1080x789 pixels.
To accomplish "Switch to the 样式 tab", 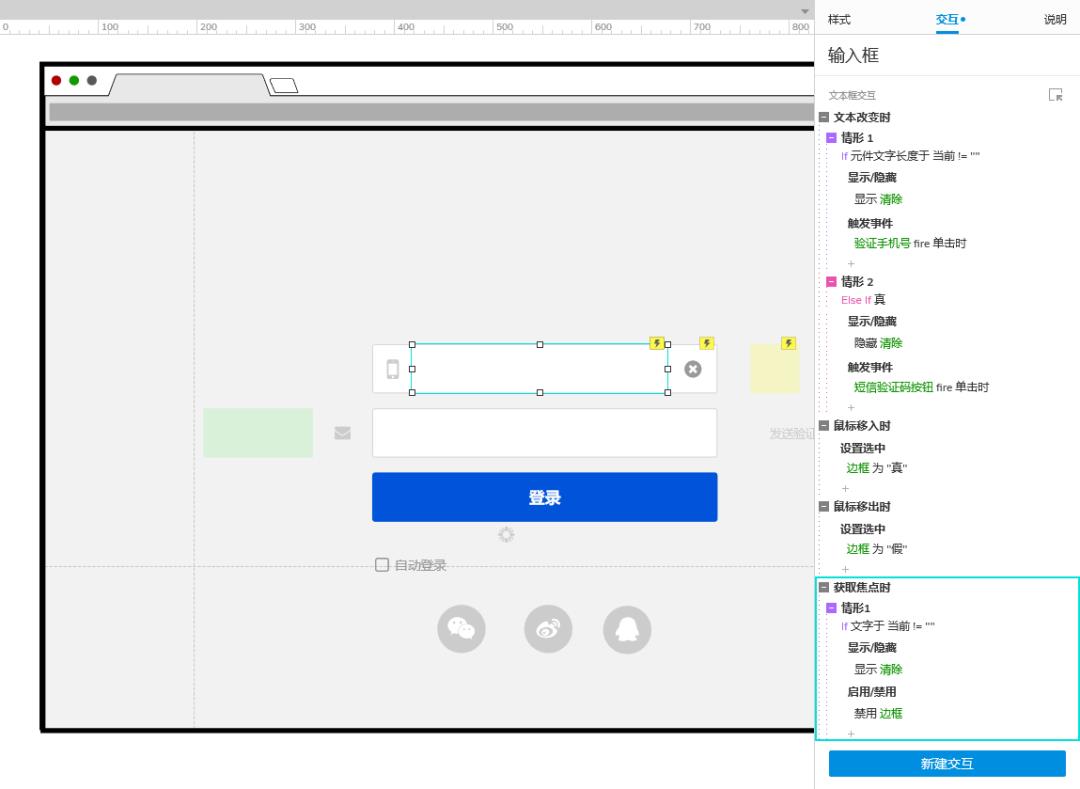I will (x=839, y=19).
